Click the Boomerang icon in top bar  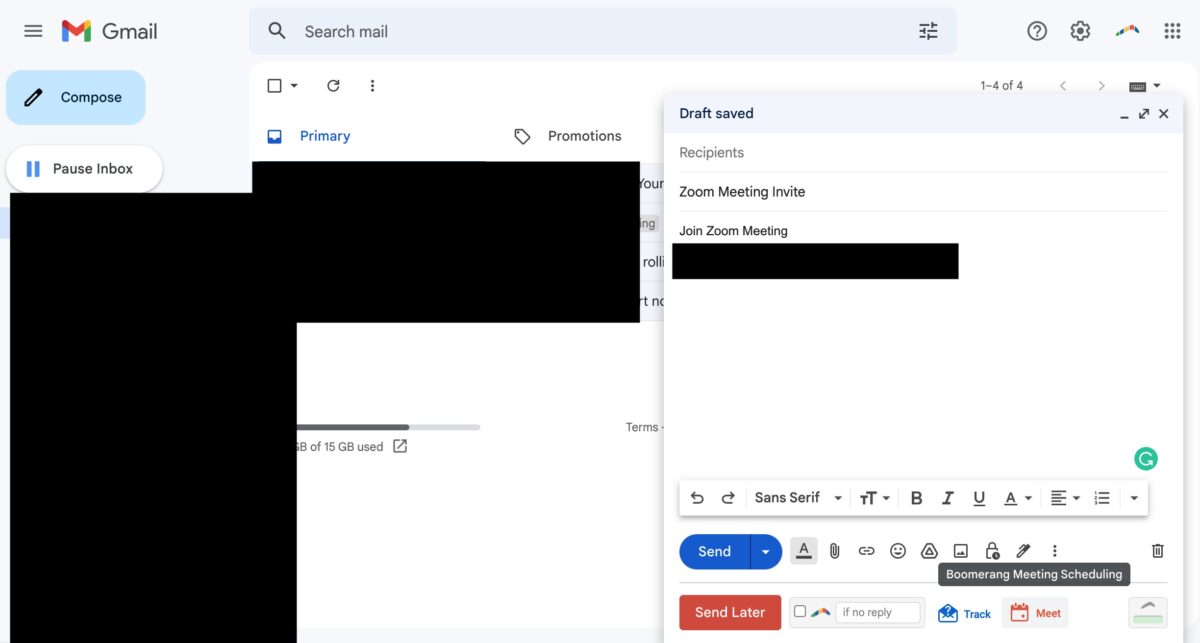coord(1127,31)
